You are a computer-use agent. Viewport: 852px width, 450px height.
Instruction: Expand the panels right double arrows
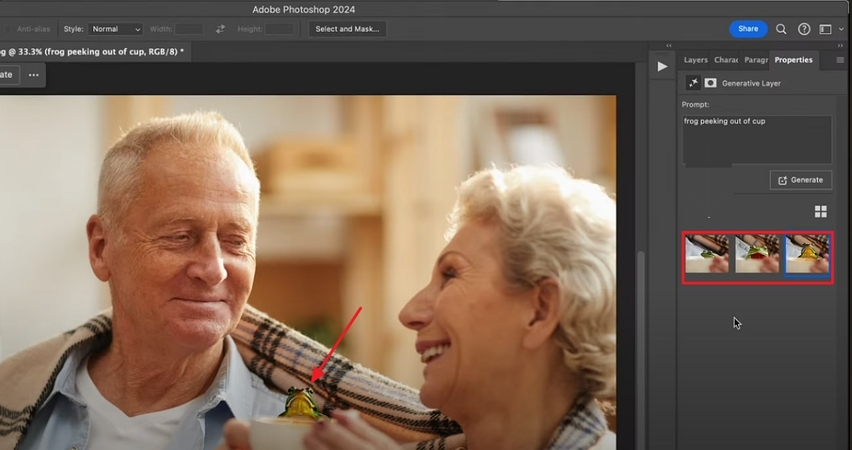841,46
